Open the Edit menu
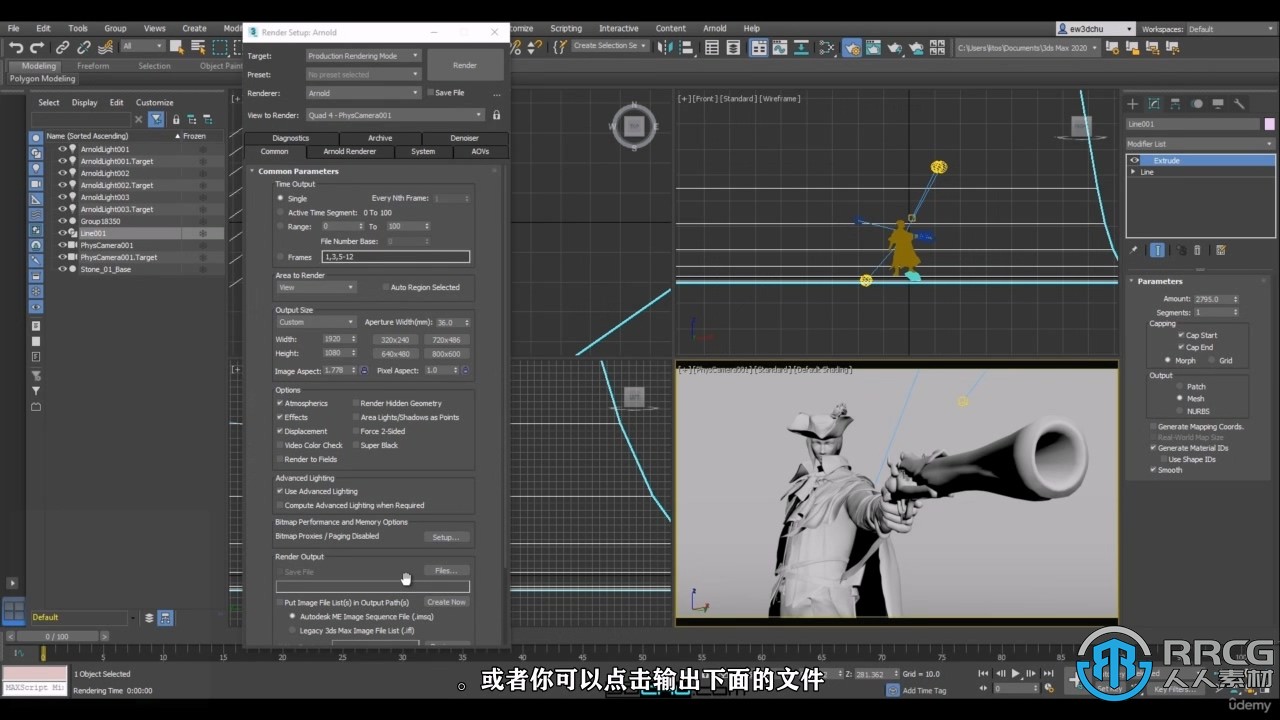Viewport: 1280px width, 720px height. coord(44,29)
